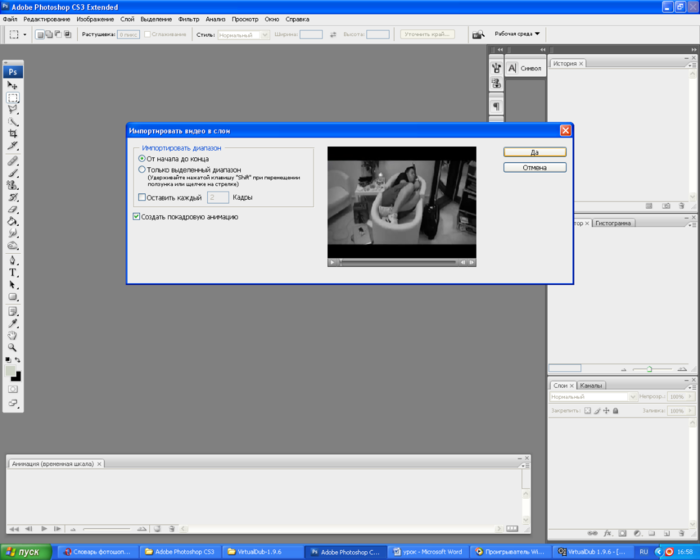Select the Brush tool
700x560 pixels.
12,173
